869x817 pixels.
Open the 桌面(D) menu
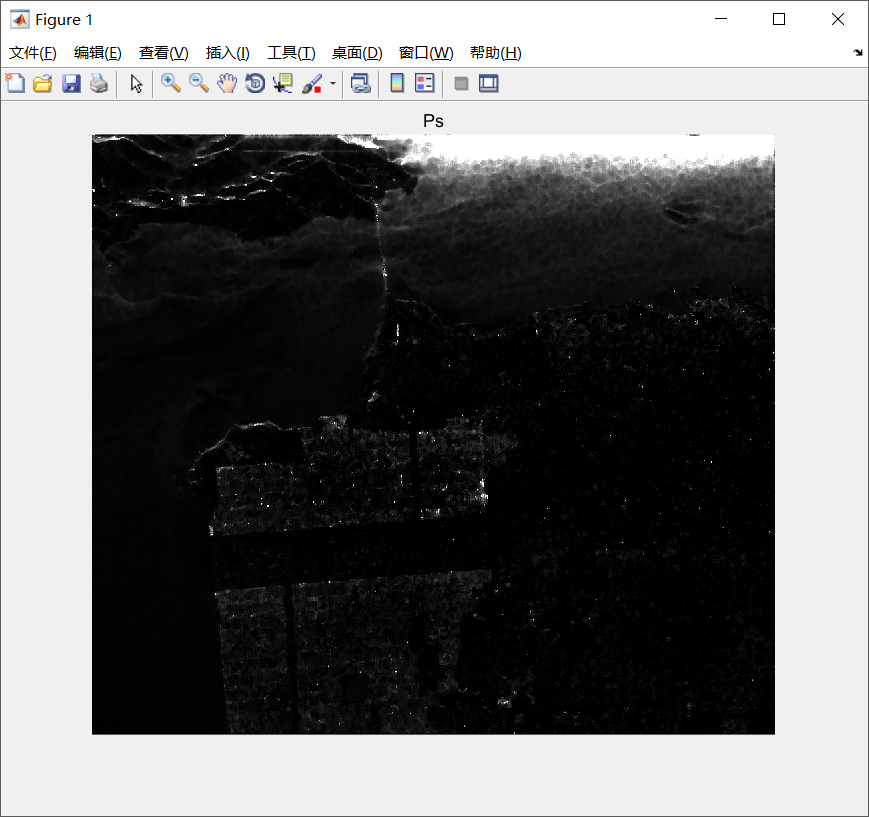[x=357, y=53]
